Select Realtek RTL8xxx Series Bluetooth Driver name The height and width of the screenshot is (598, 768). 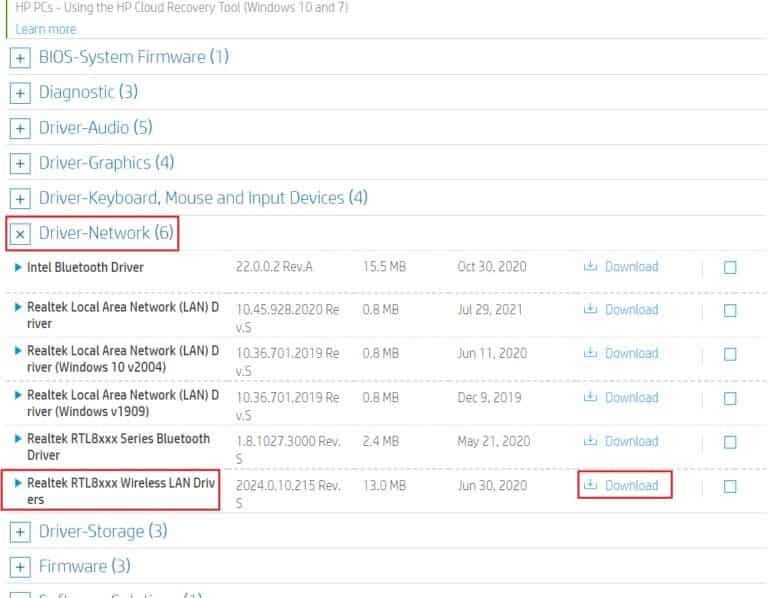click(x=119, y=447)
